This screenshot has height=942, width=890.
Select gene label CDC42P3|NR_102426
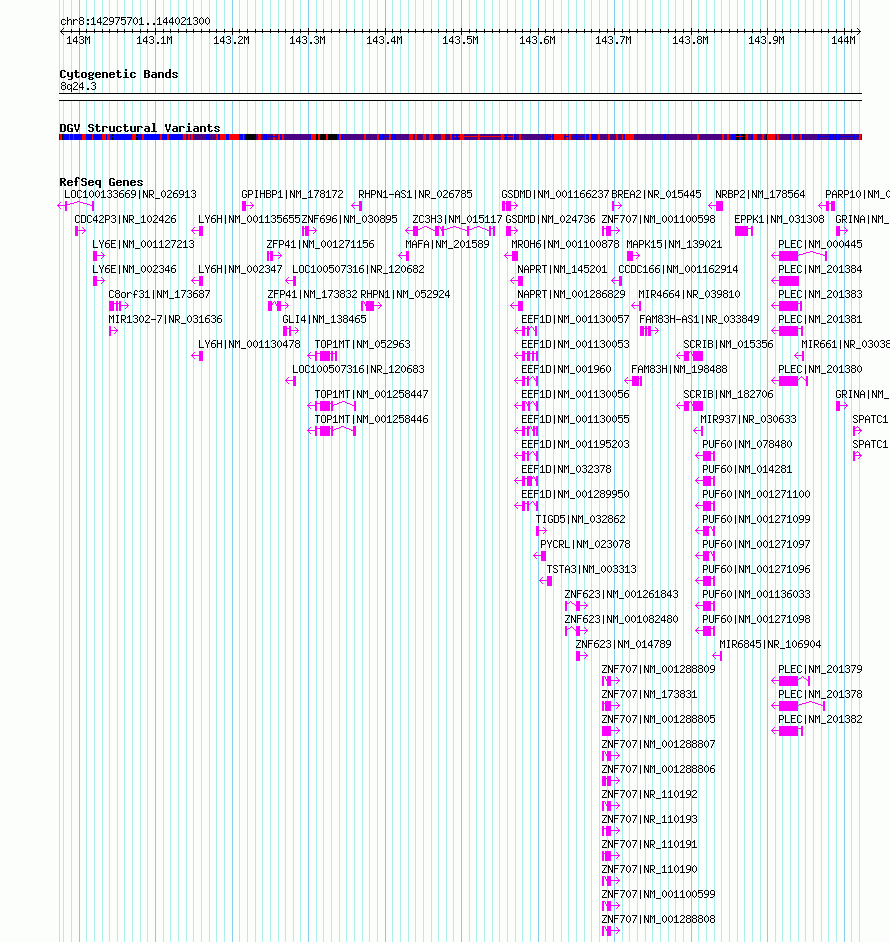click(x=125, y=219)
